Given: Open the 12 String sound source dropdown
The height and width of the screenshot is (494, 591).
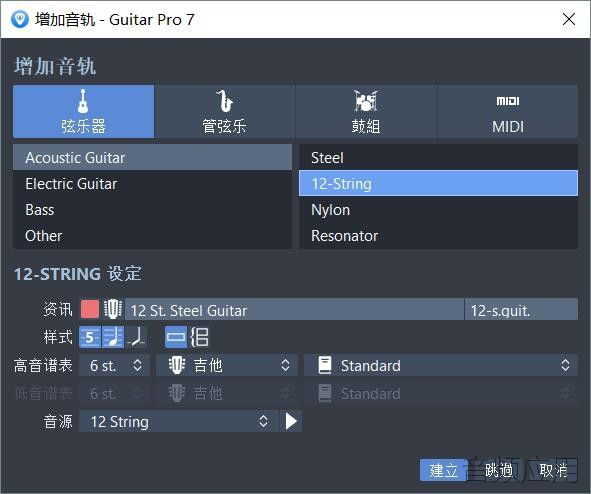Looking at the screenshot, I should [x=179, y=421].
